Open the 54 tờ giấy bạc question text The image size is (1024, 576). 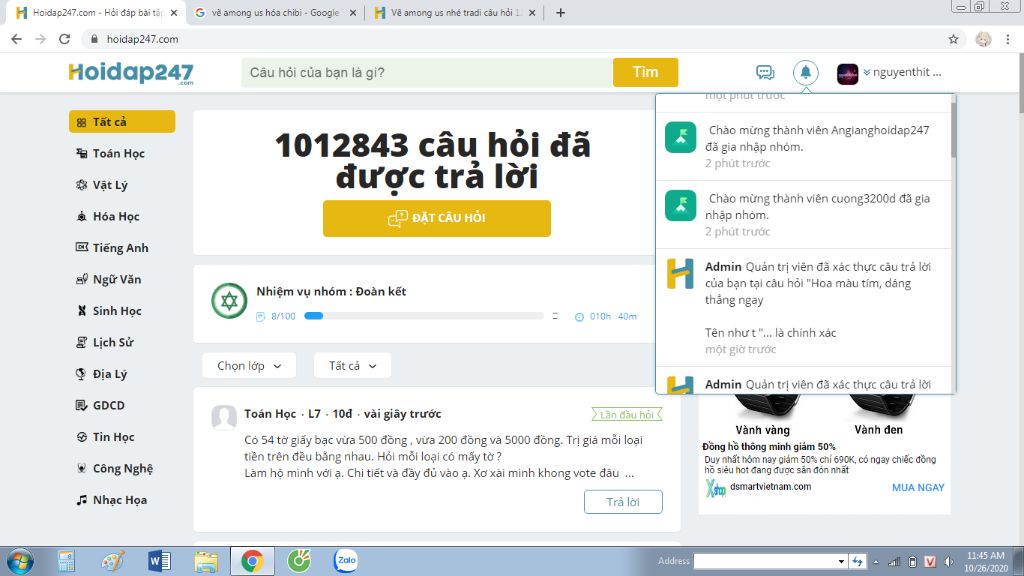tap(443, 456)
